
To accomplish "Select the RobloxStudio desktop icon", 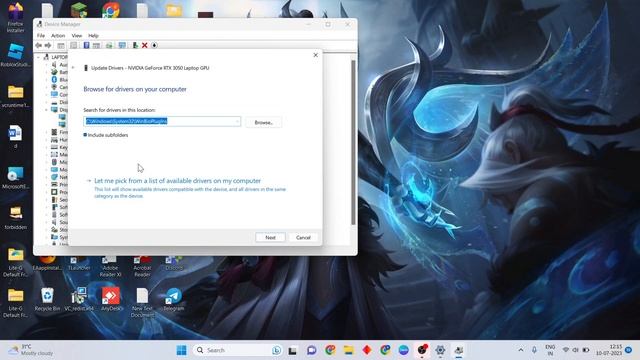I will 16,55.
